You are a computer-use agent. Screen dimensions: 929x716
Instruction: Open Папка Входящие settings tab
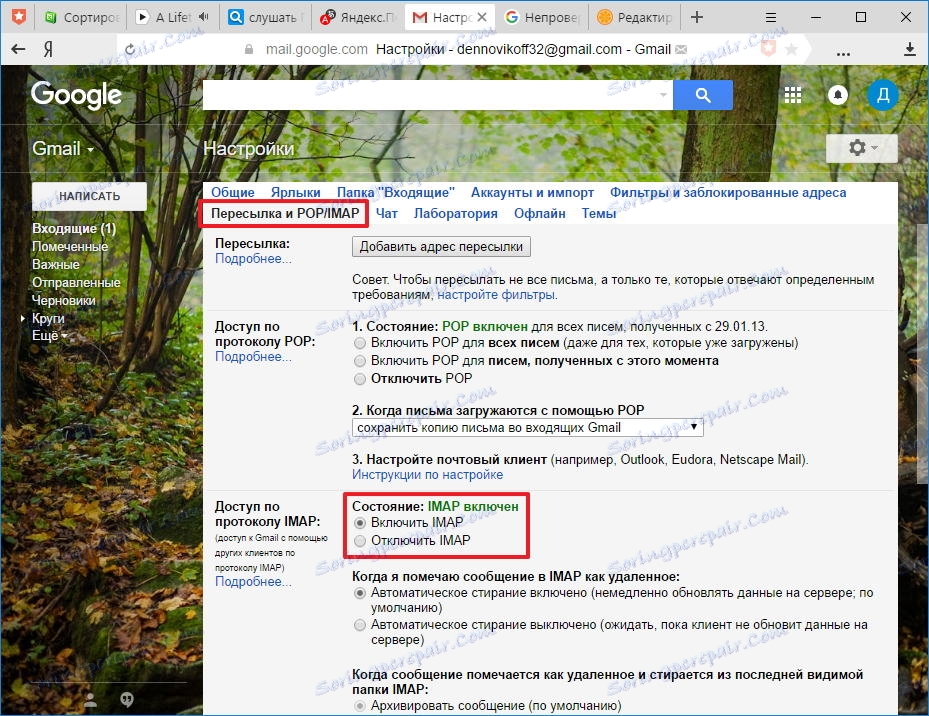(396, 192)
